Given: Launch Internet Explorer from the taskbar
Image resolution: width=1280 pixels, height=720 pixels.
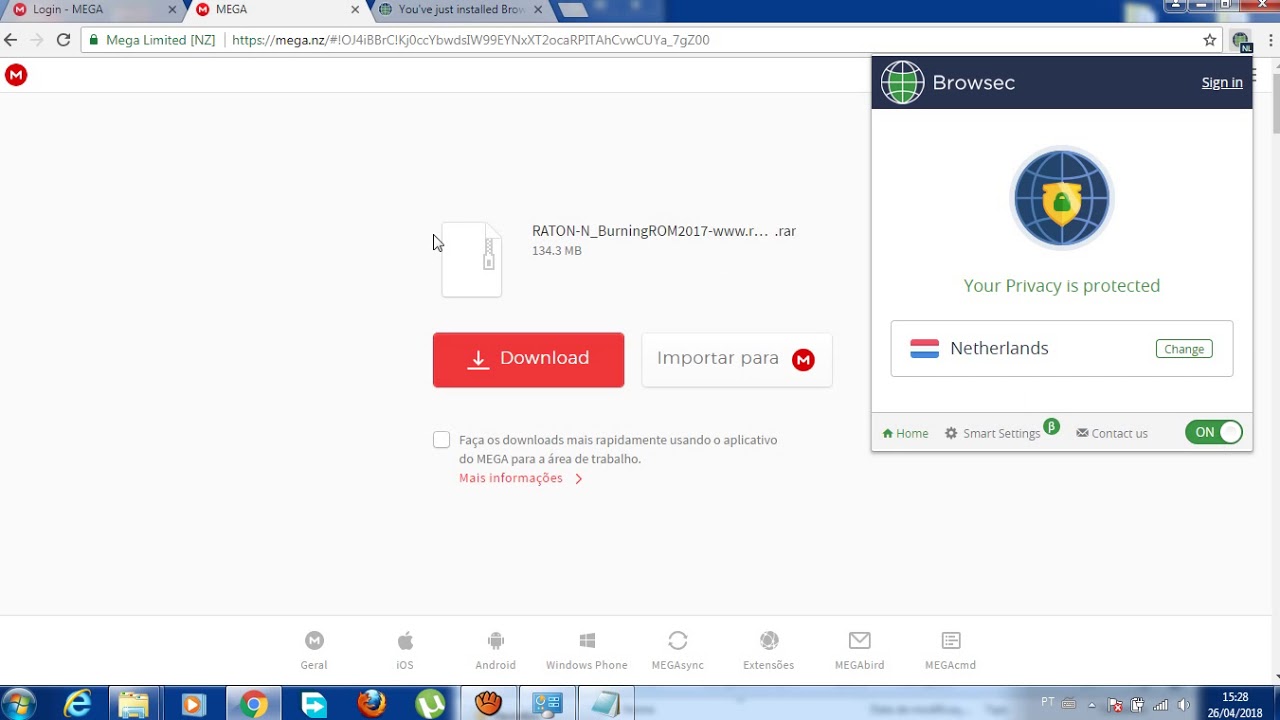Looking at the screenshot, I should (77, 704).
